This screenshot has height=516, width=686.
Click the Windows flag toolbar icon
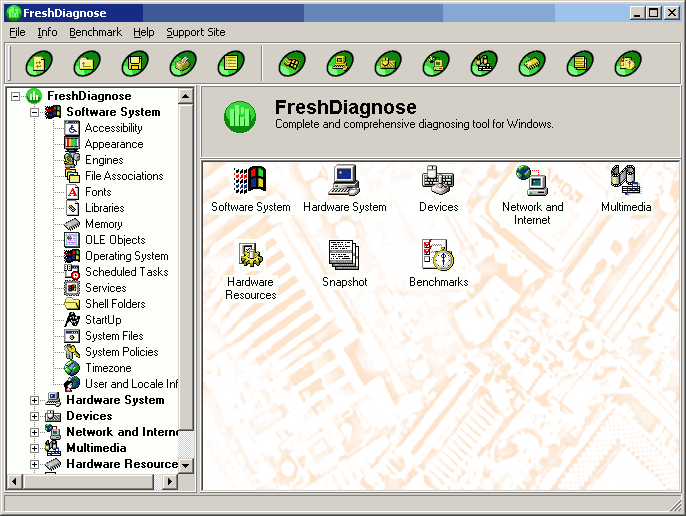click(x=292, y=63)
